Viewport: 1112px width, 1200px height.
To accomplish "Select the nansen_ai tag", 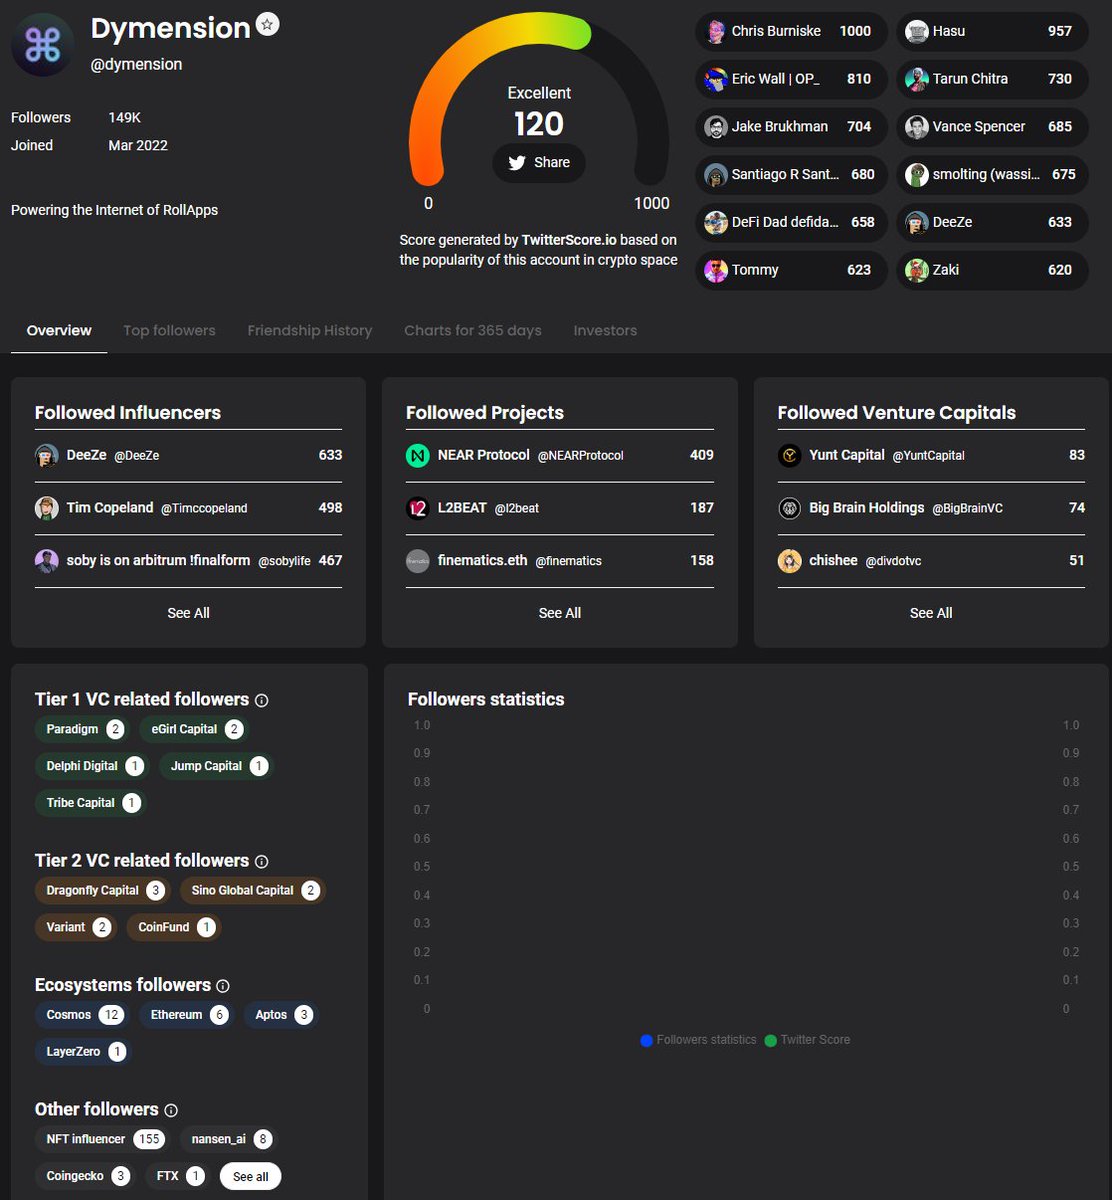I will 228,1140.
